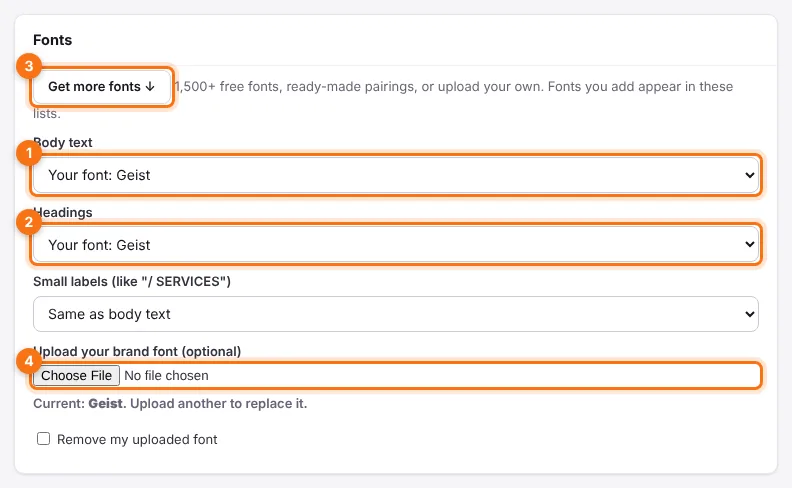Click the Fonts section heading
Image resolution: width=792 pixels, height=488 pixels.
53,40
